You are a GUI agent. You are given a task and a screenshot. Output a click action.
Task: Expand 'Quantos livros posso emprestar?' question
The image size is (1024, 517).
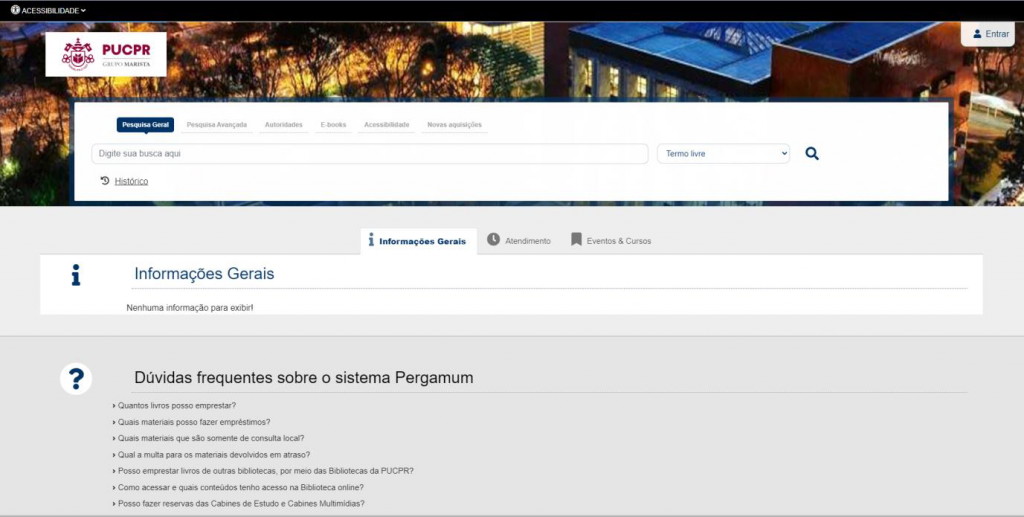point(176,406)
